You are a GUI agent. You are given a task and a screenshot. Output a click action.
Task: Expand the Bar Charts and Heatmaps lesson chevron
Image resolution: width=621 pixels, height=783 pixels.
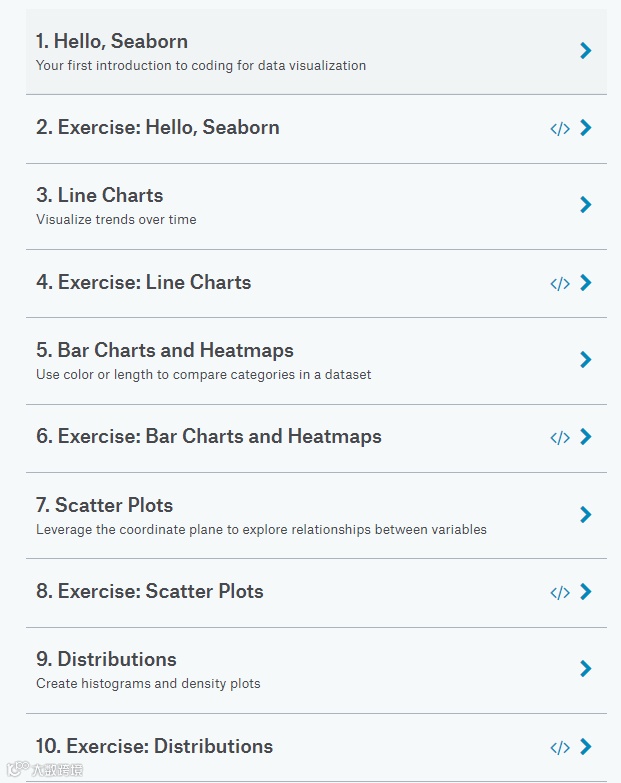(586, 360)
